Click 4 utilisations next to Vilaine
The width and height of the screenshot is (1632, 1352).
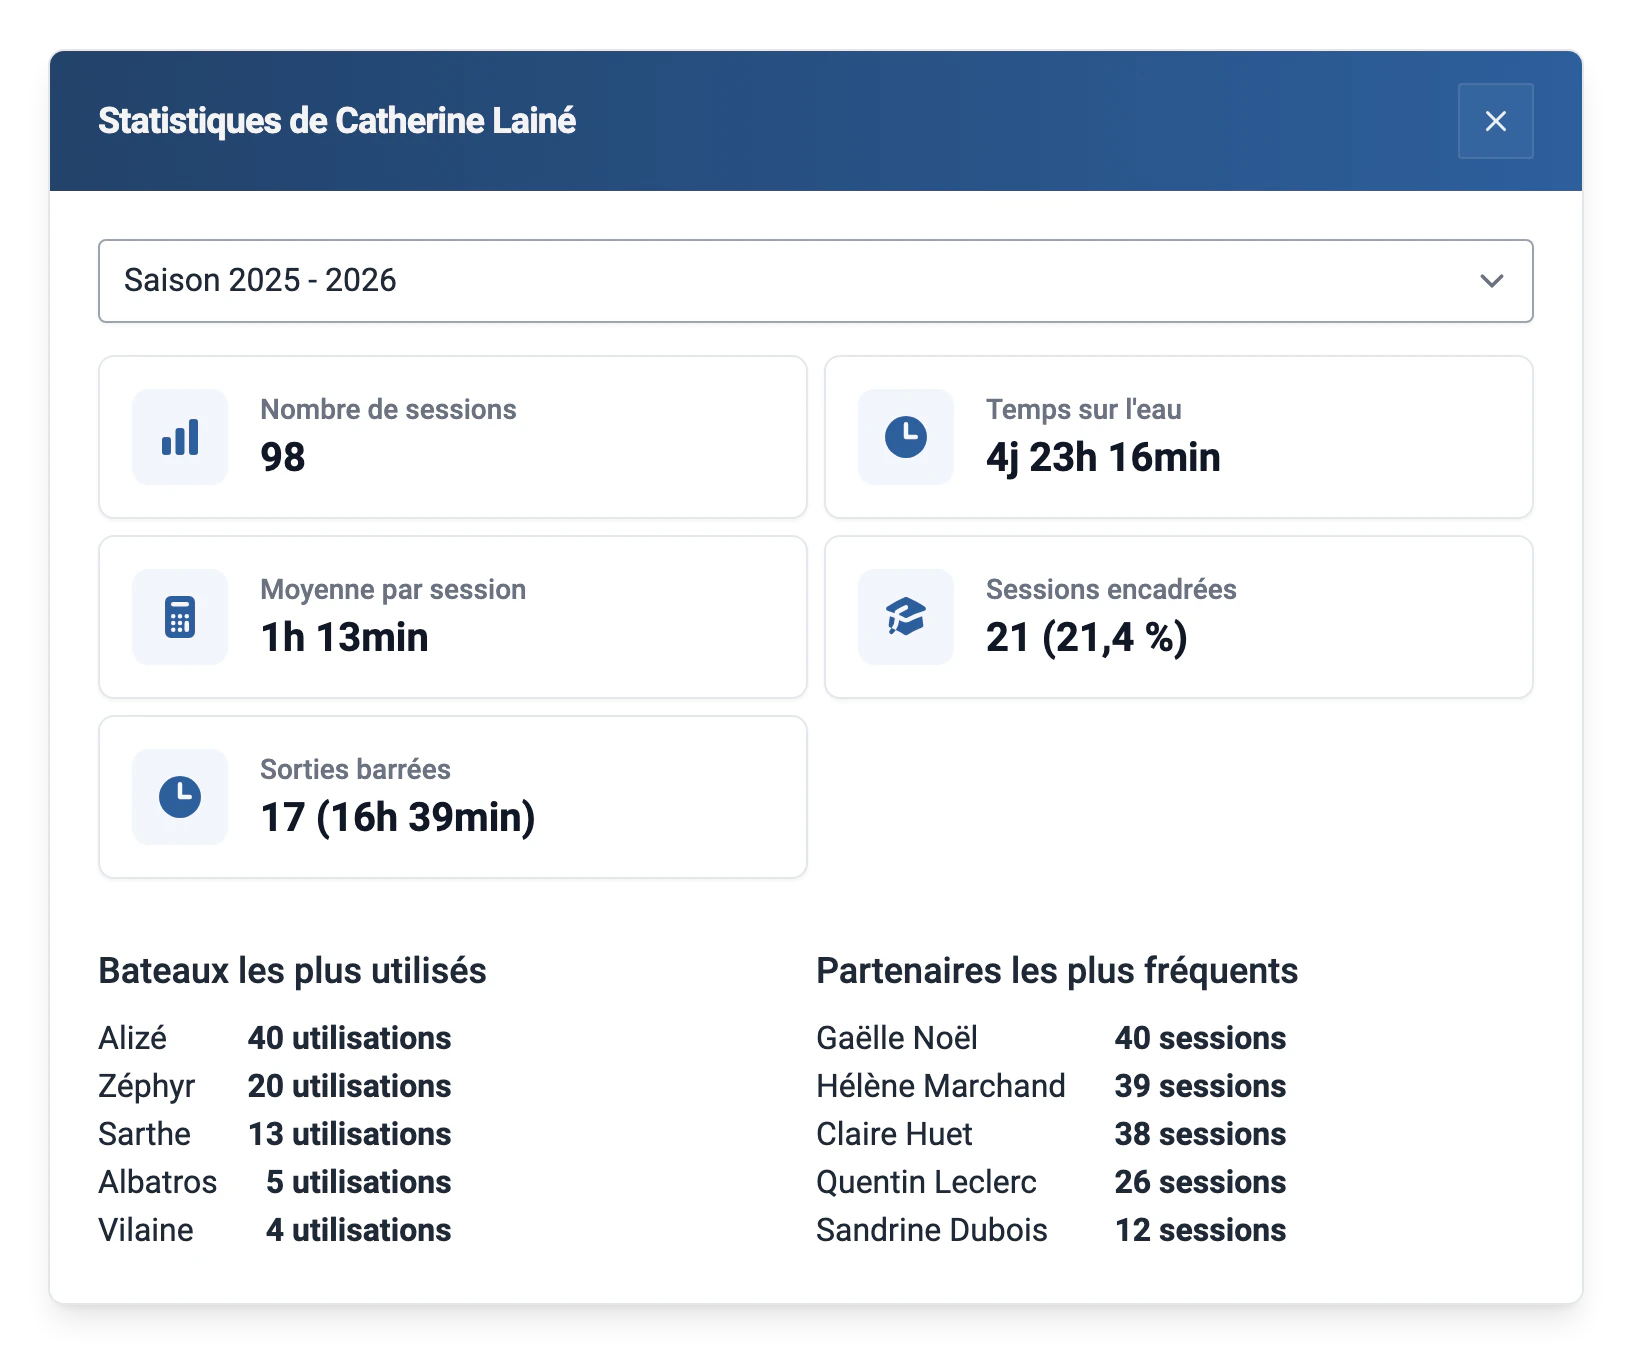[358, 1230]
